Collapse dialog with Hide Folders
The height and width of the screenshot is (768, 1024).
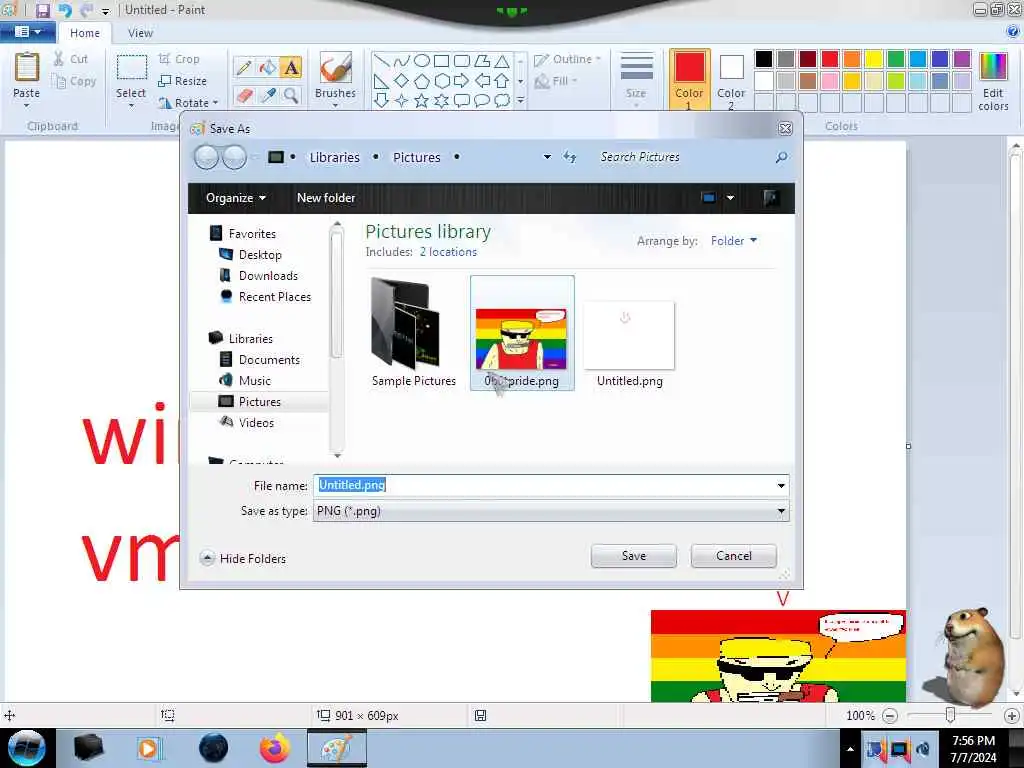click(243, 558)
